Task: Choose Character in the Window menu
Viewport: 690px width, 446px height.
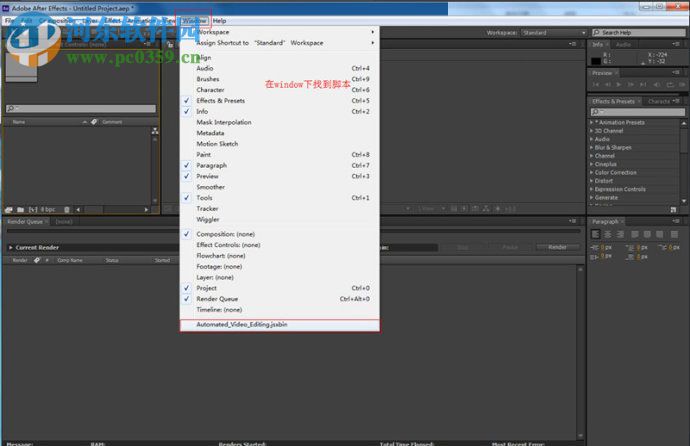Action: coord(280,90)
